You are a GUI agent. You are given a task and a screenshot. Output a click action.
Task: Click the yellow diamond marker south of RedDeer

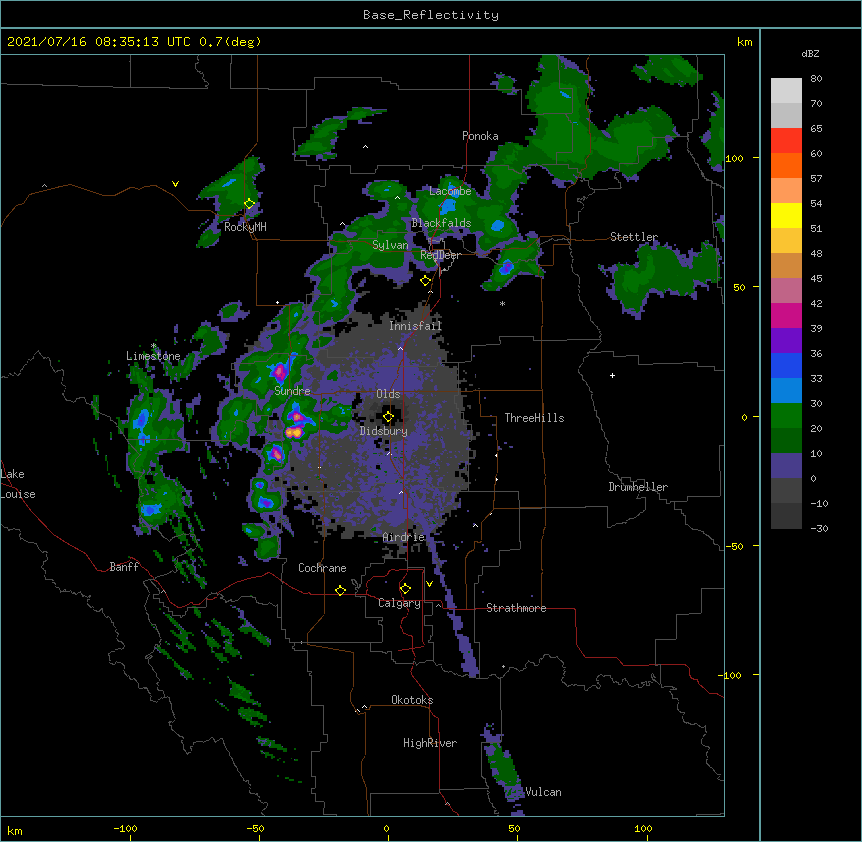pyautogui.click(x=425, y=281)
